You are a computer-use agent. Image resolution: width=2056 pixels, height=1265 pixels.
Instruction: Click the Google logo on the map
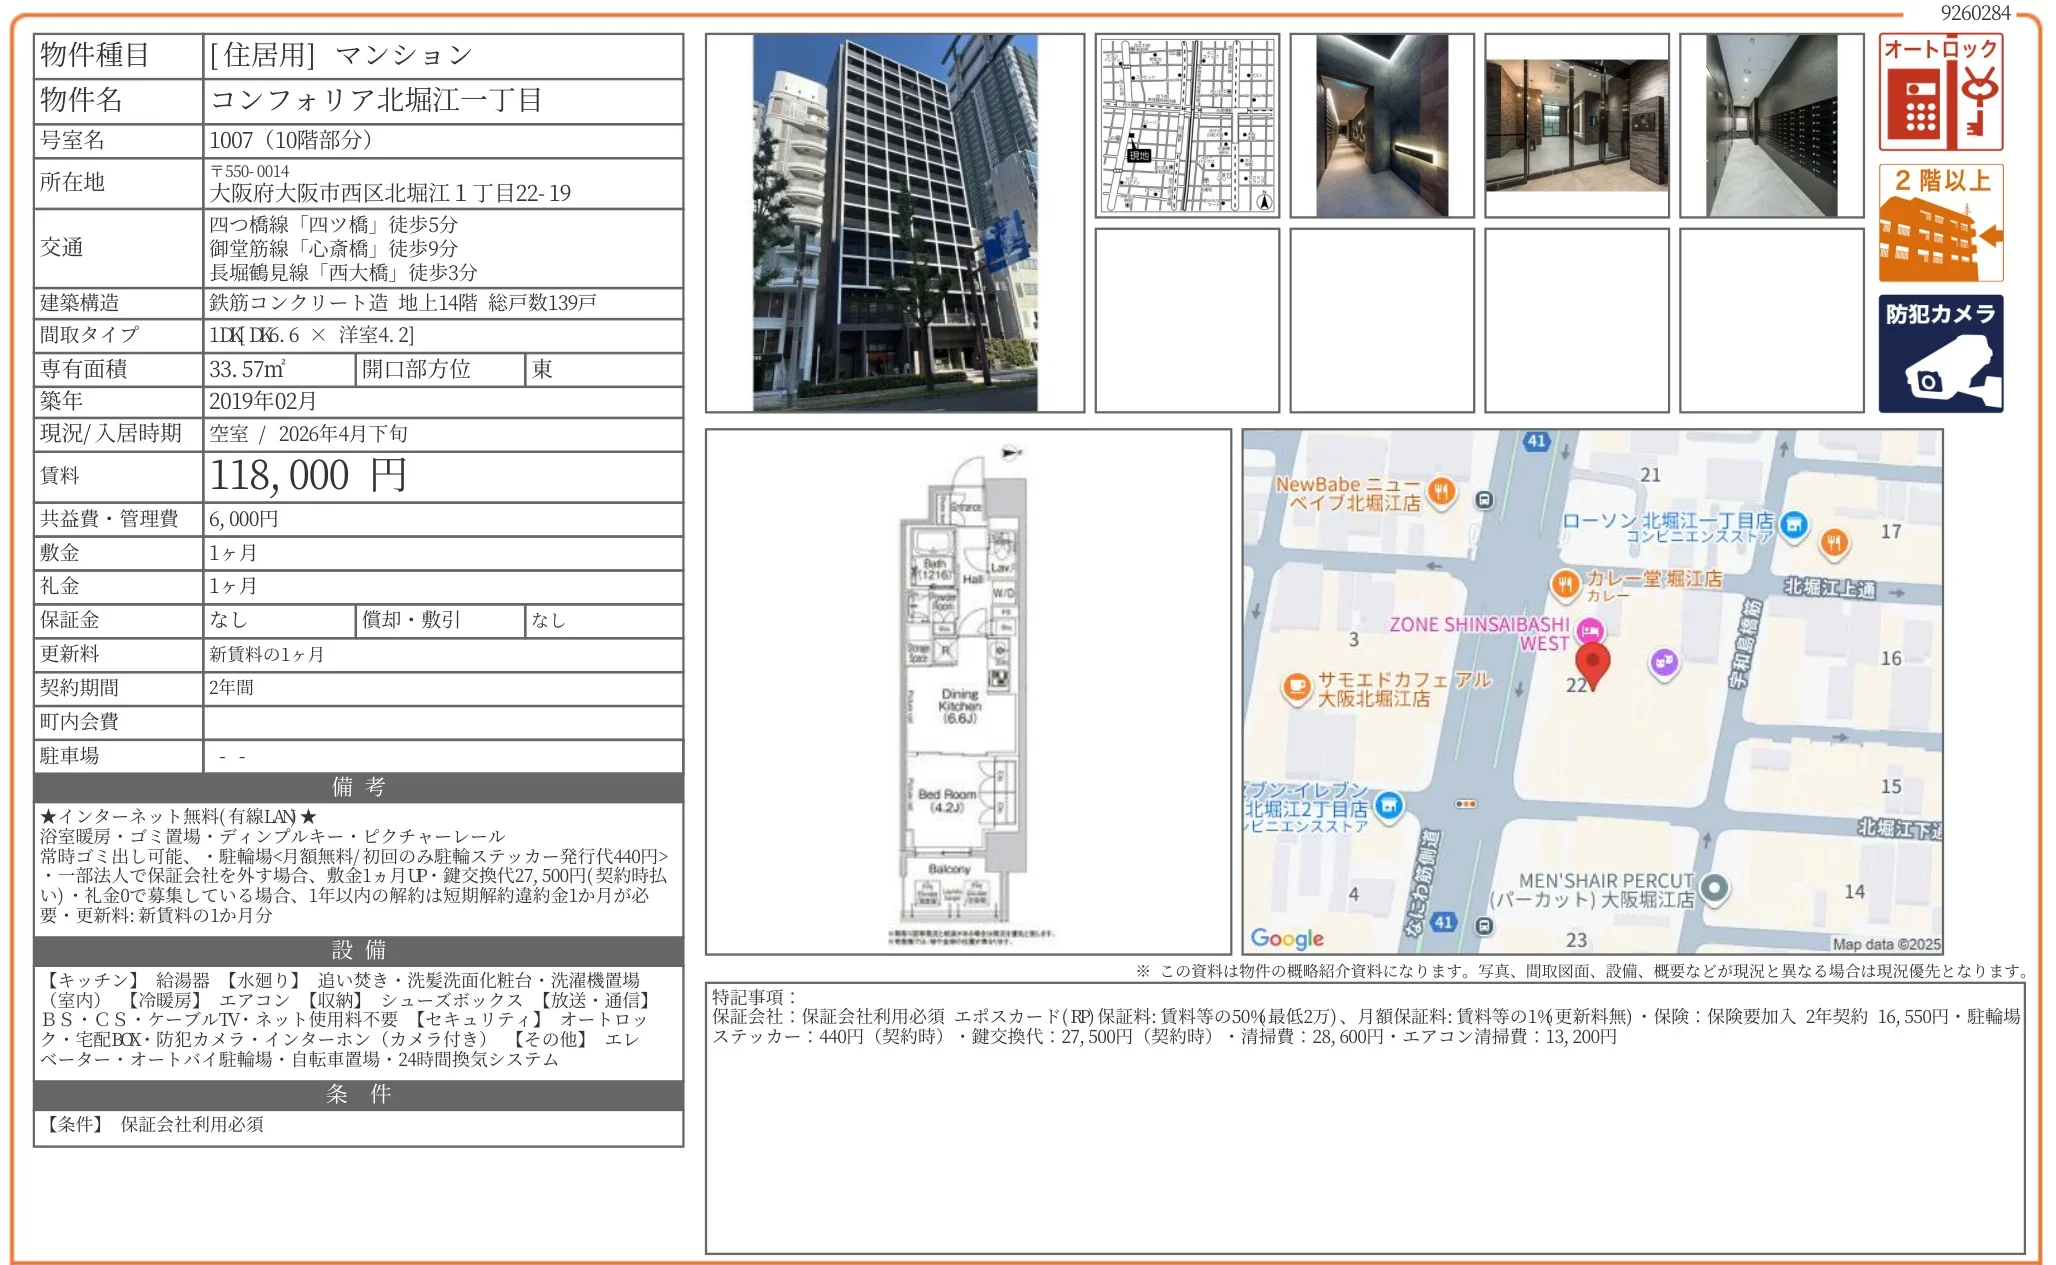tap(1289, 938)
